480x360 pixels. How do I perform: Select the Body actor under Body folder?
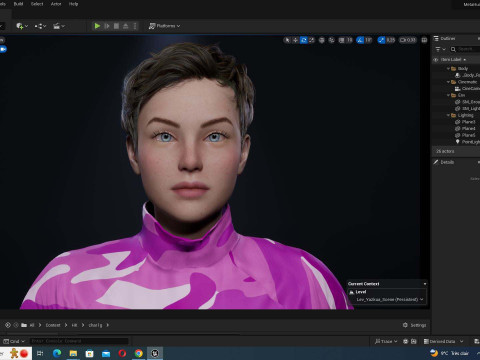point(456,75)
